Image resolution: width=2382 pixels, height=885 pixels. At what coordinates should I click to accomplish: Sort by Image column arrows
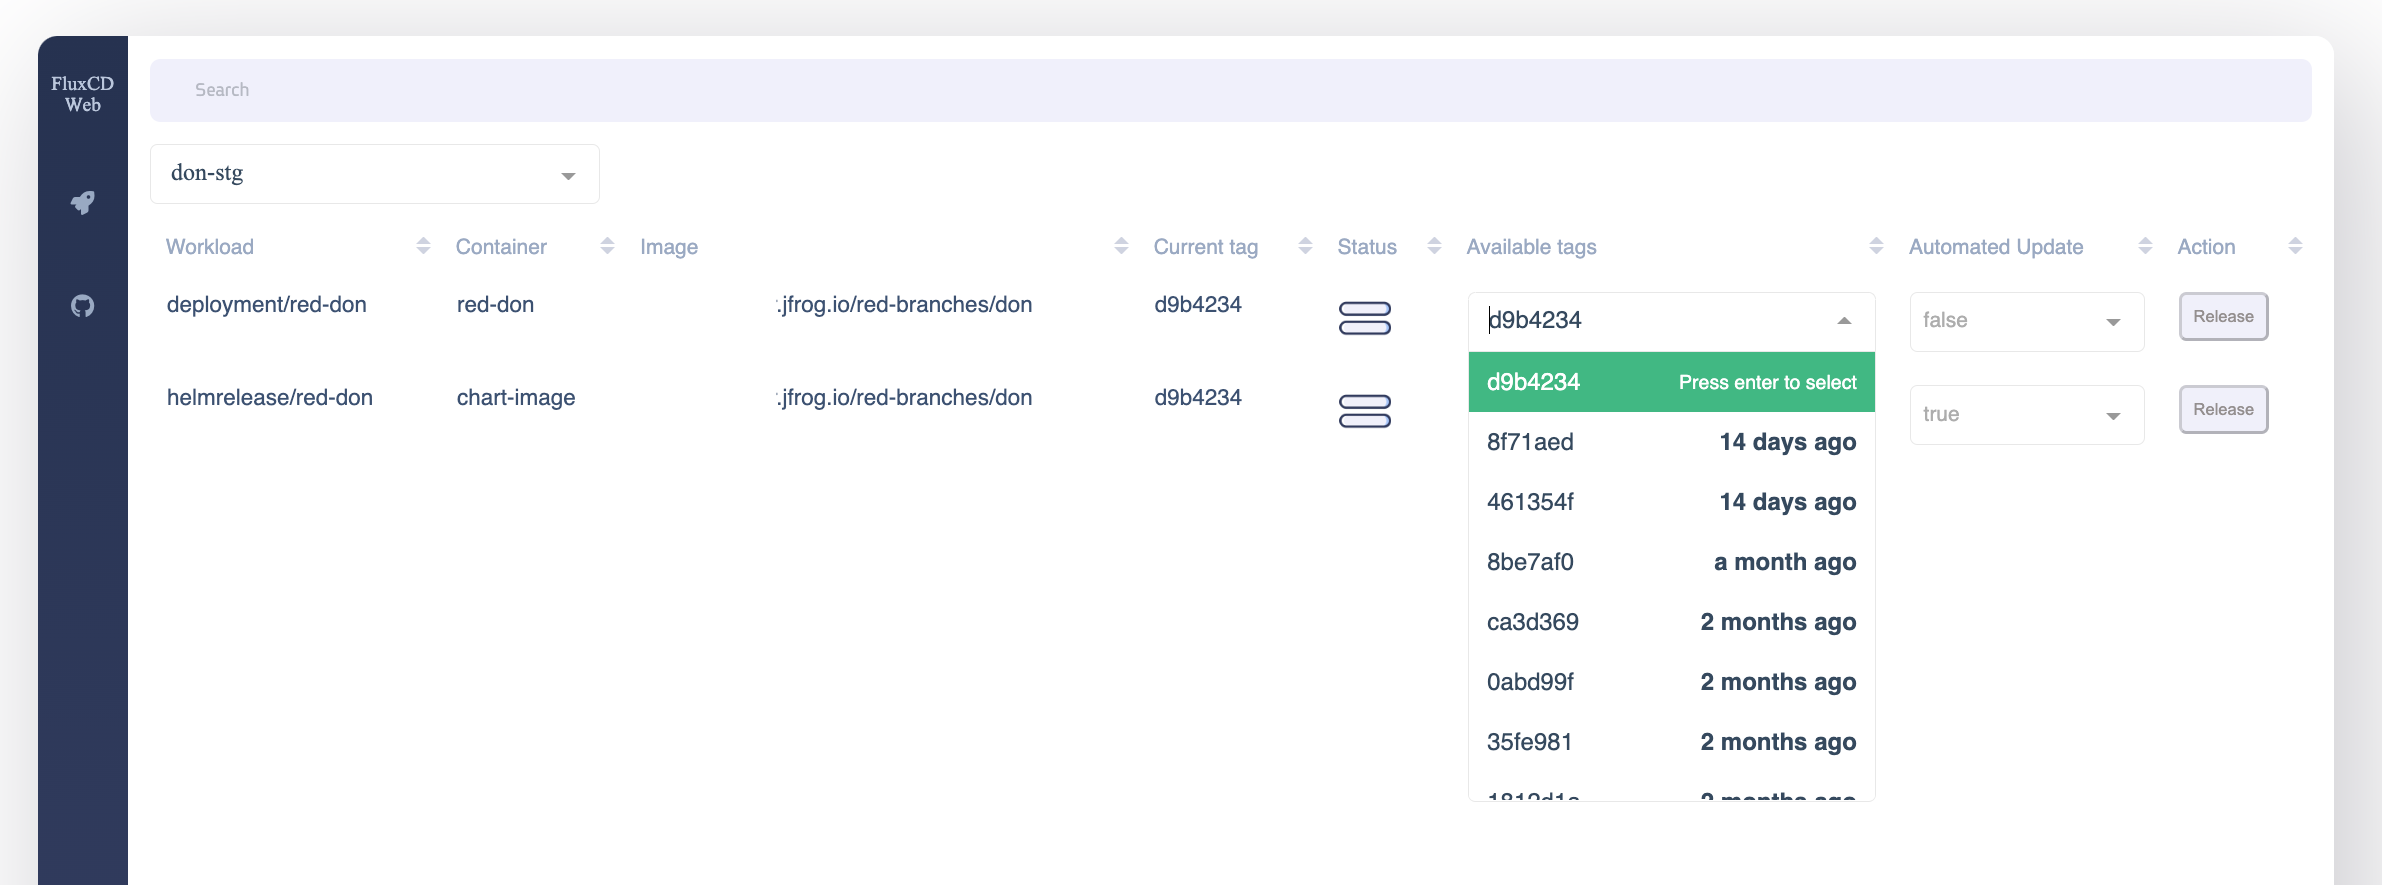click(x=1121, y=246)
